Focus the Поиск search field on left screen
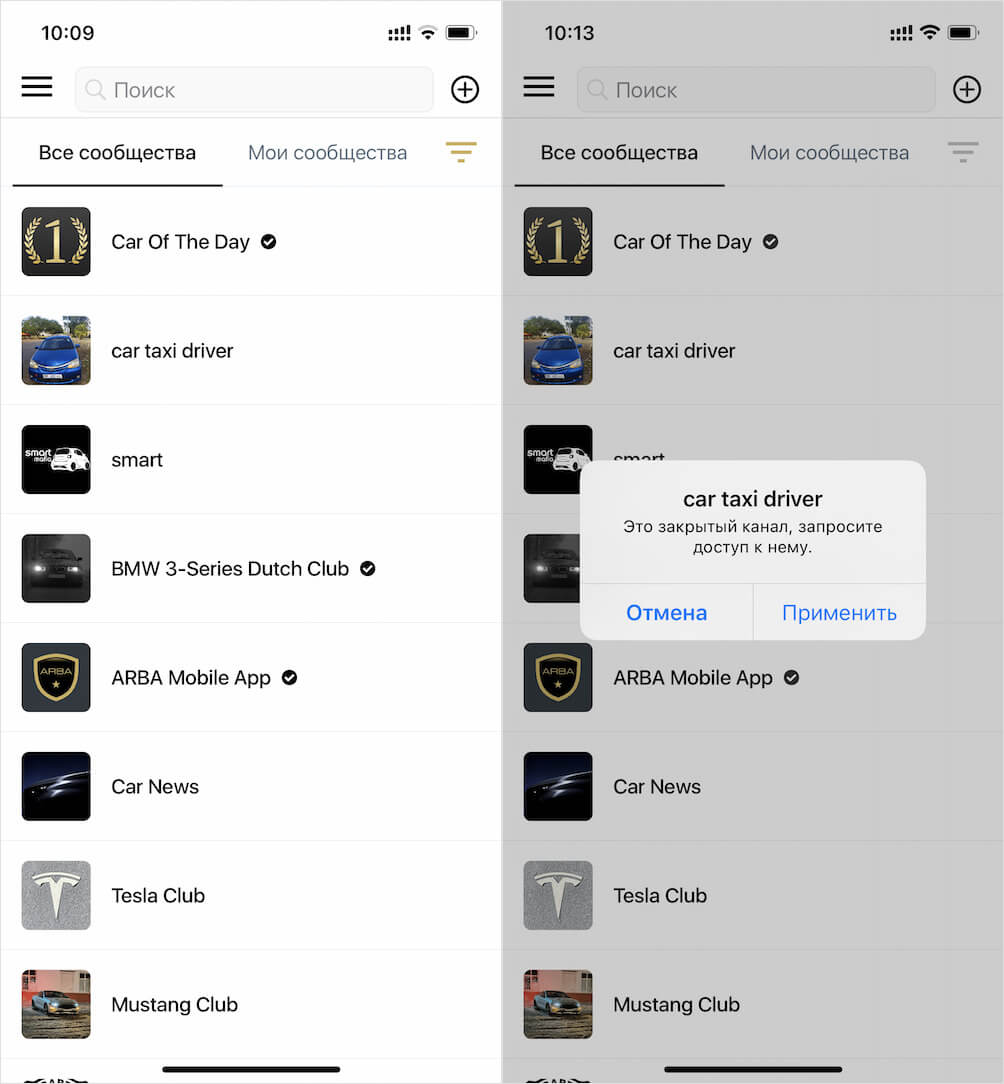 coord(254,89)
